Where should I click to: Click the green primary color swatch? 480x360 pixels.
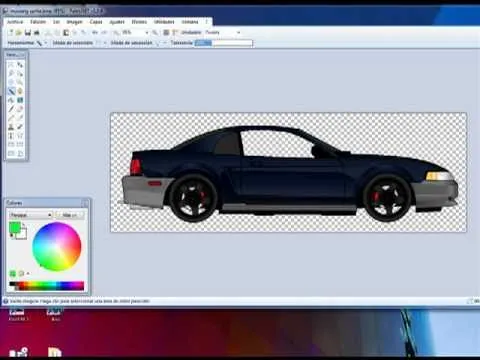point(14,228)
